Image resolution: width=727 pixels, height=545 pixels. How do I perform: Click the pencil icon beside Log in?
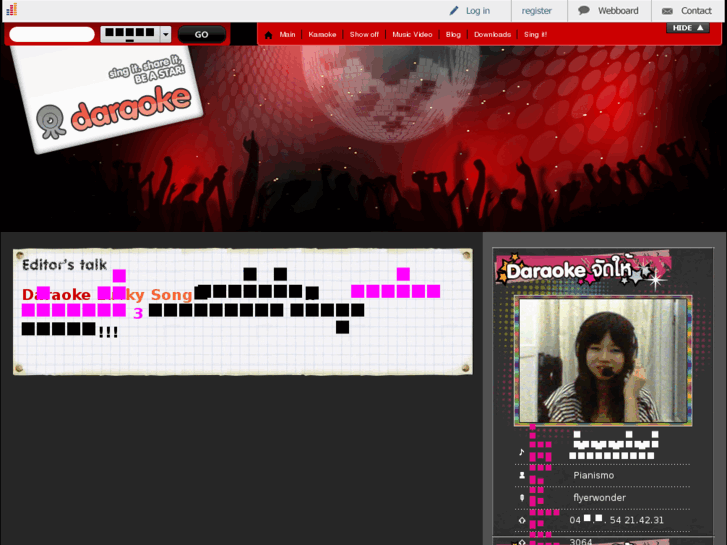(454, 11)
